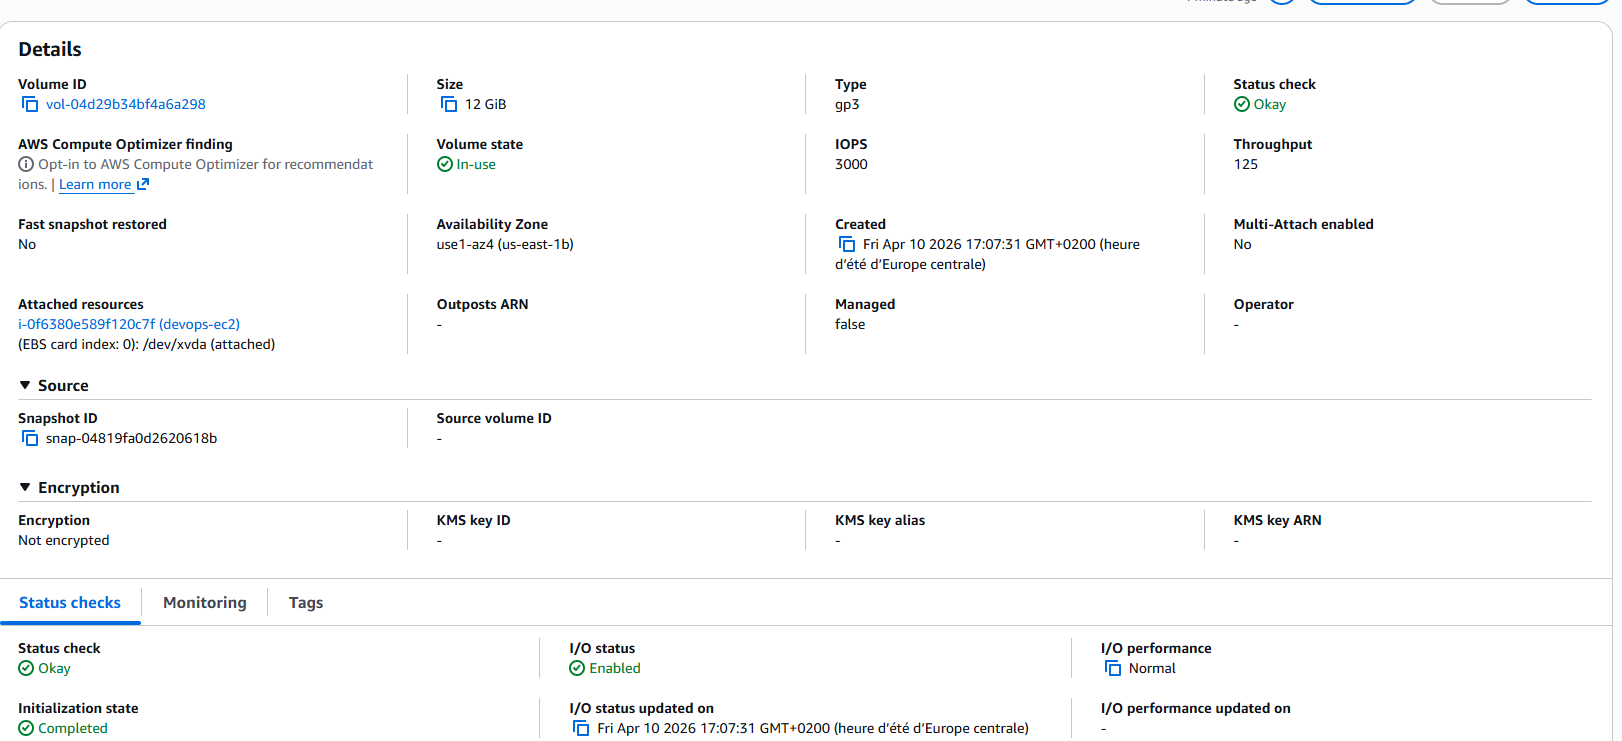The width and height of the screenshot is (1622, 741).
Task: Copy the I/O performance Normal value
Action: 1113,669
